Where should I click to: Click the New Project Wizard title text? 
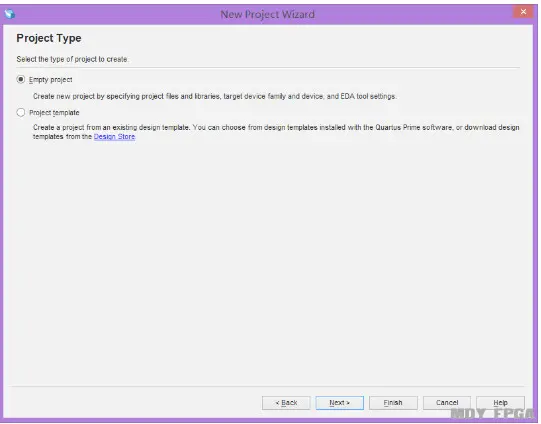[x=267, y=14]
